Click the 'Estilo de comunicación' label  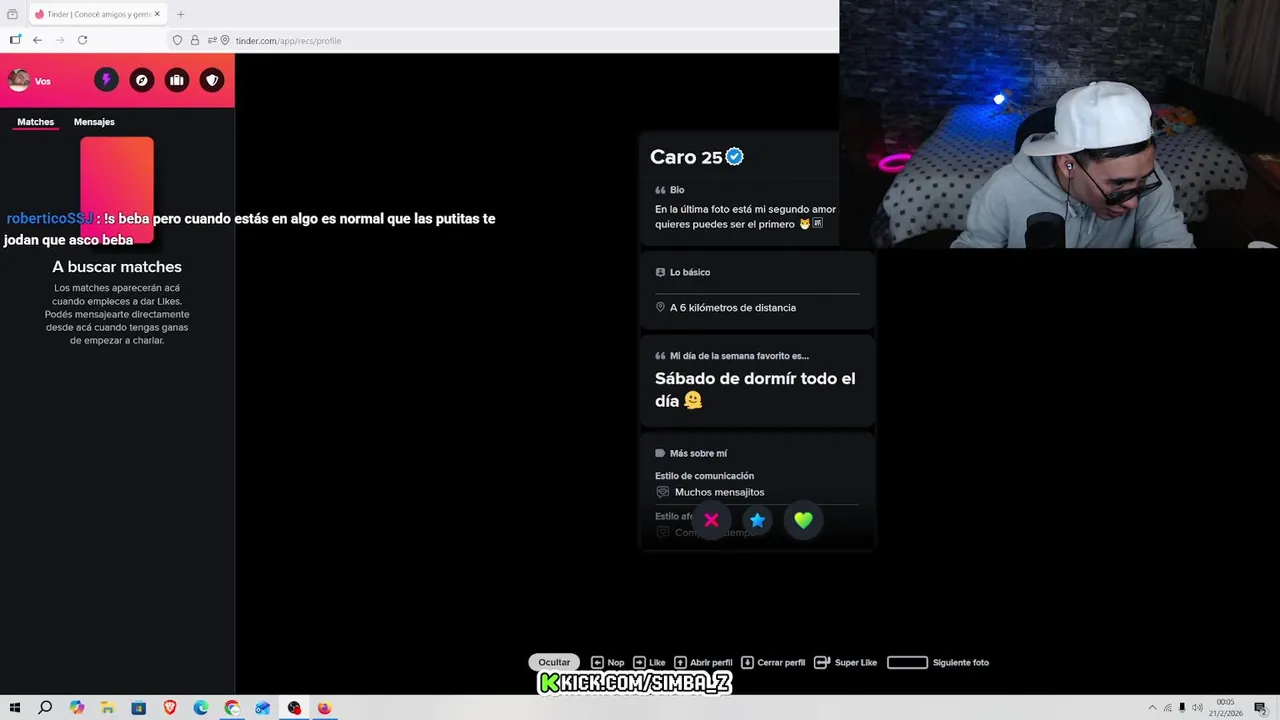coord(704,476)
